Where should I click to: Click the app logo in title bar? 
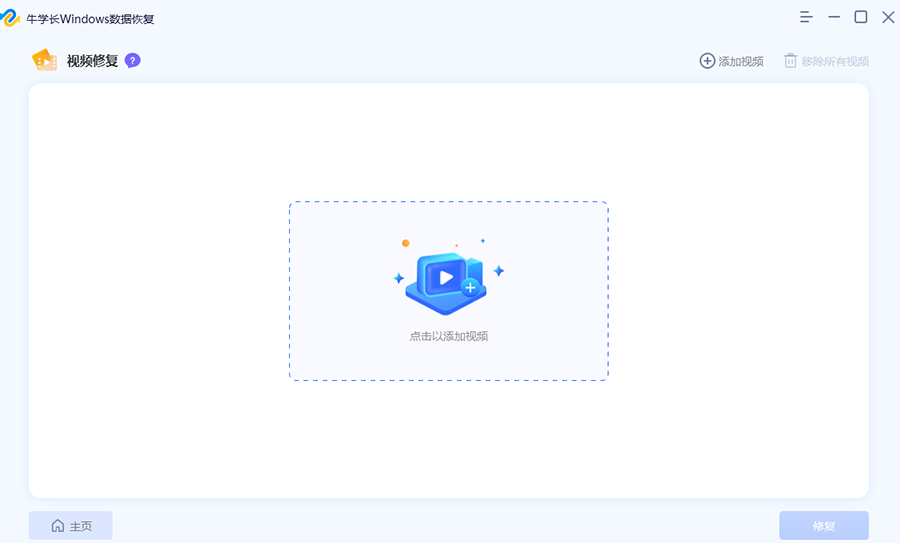12,18
